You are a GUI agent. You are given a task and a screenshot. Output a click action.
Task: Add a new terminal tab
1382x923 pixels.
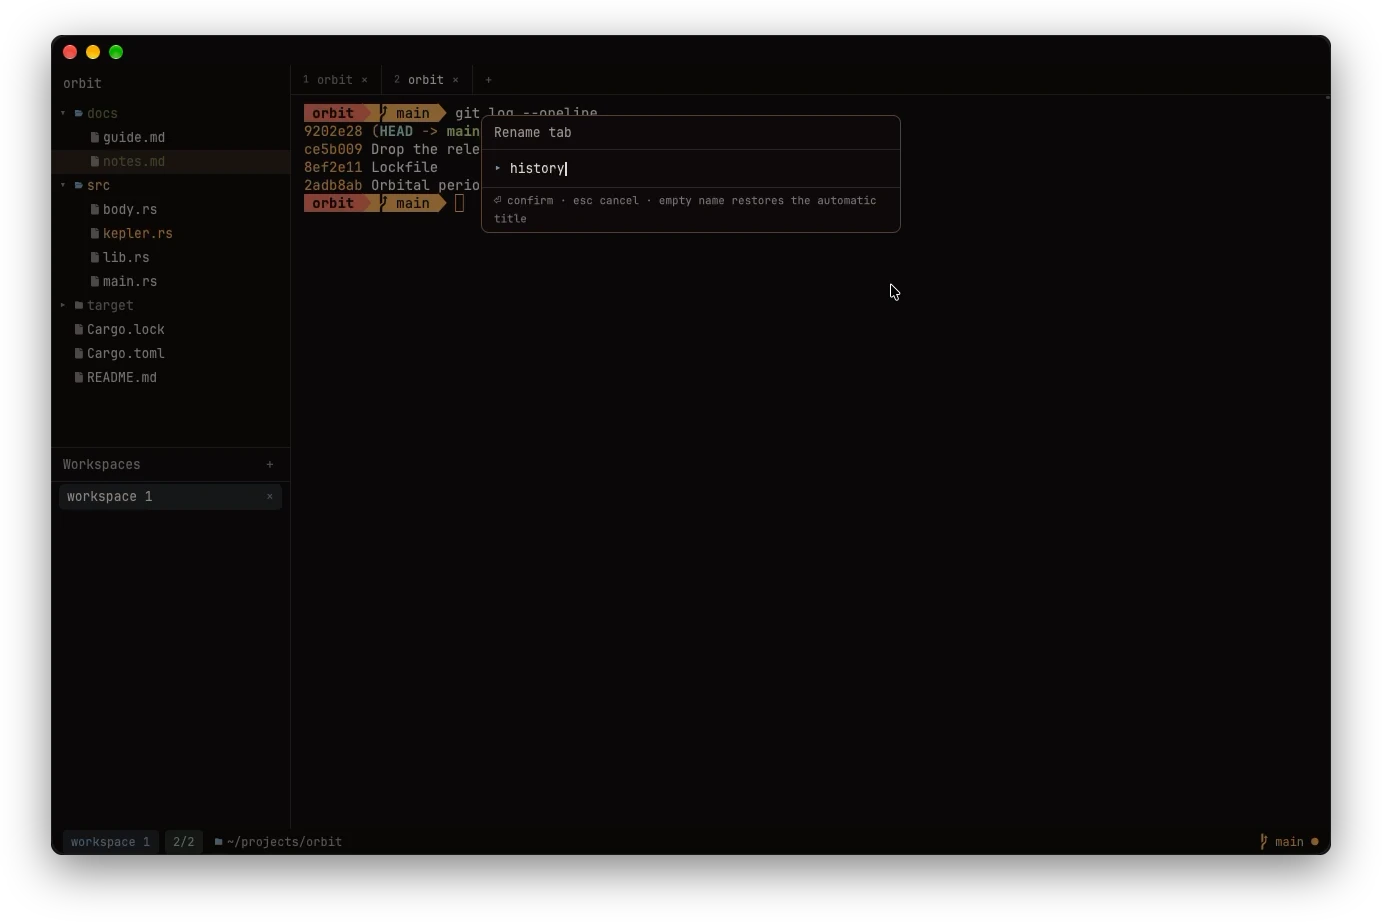pyautogui.click(x=488, y=80)
